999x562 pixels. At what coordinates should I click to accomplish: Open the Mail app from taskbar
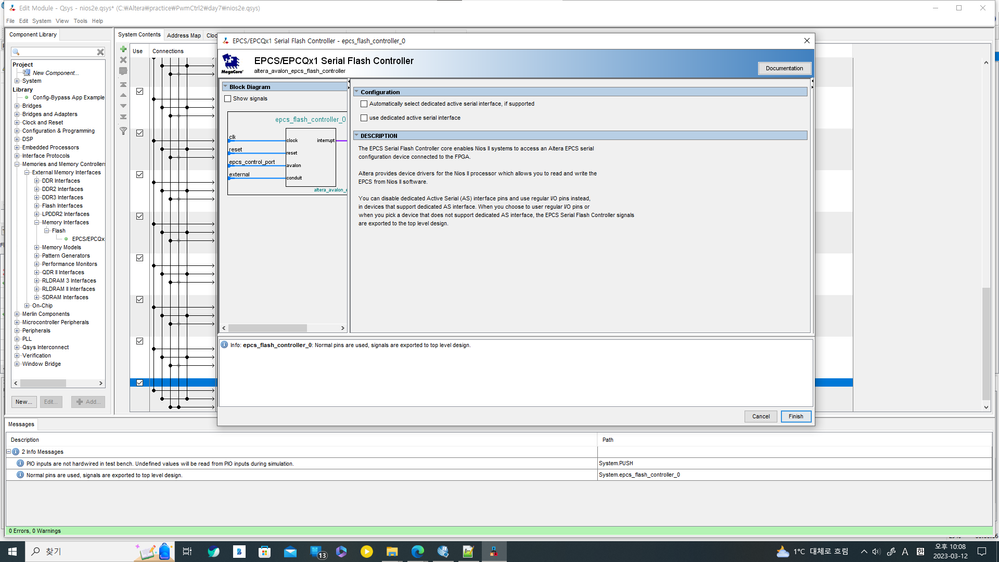[290, 551]
